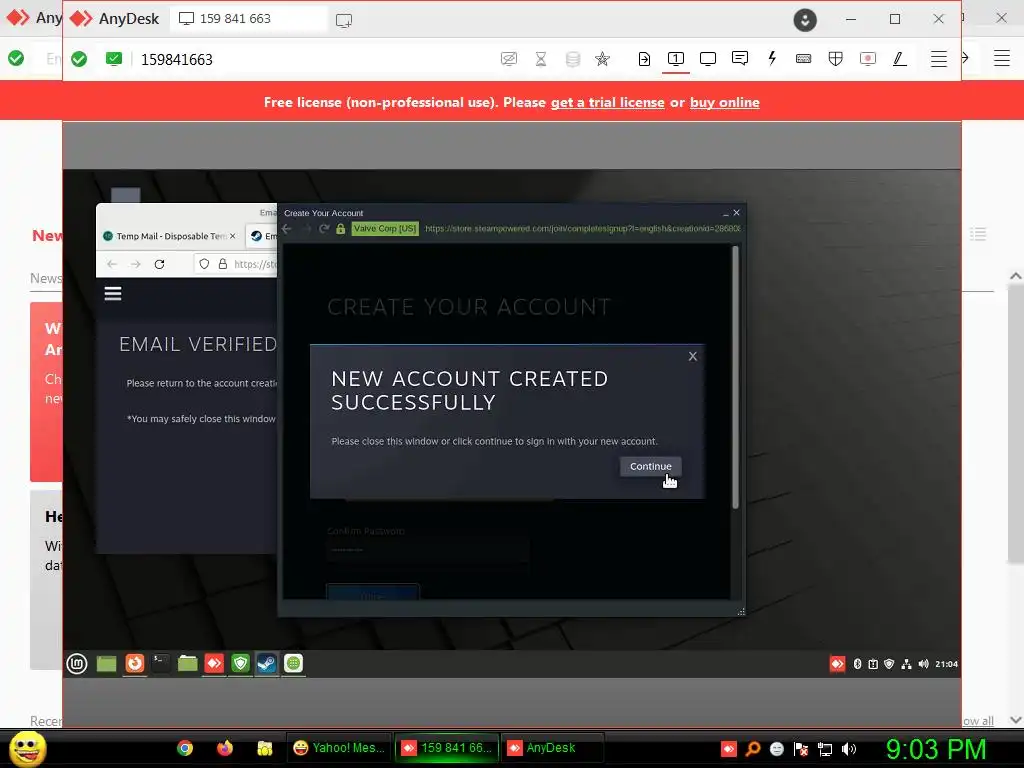
Task: Open the AnyDesk session hamburger menu
Action: pos(938,59)
